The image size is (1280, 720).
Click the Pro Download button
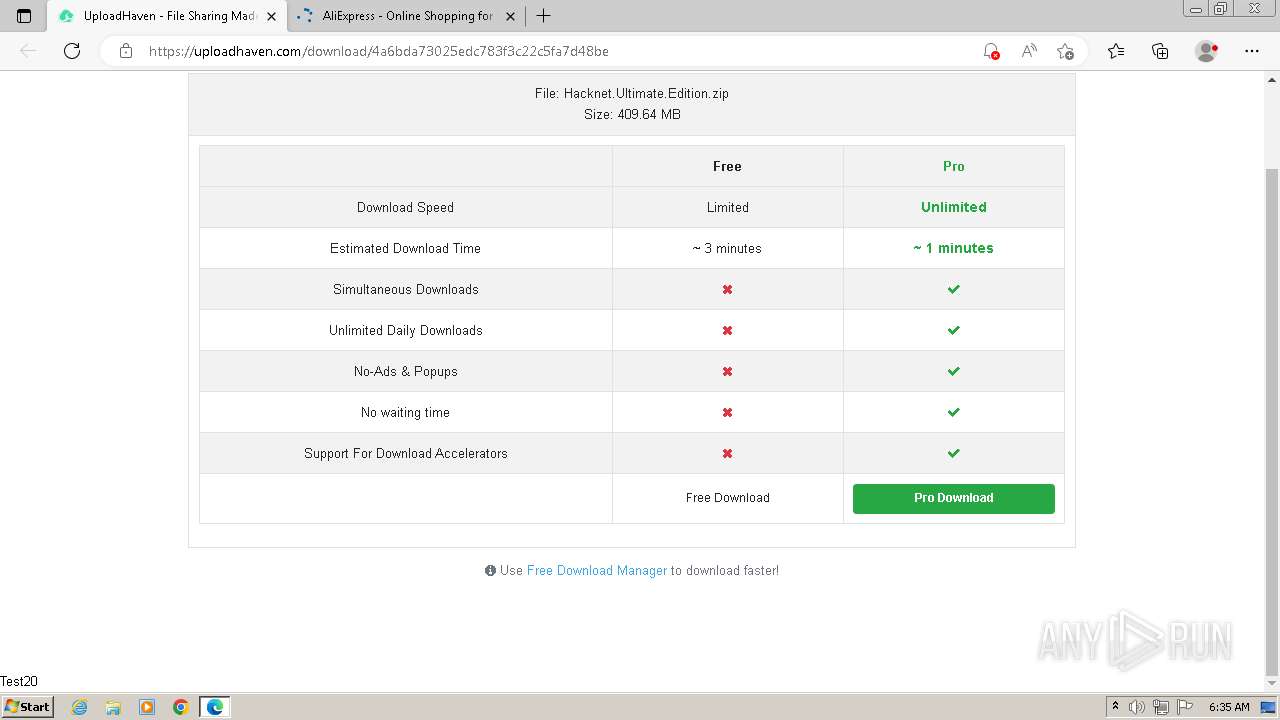(953, 498)
